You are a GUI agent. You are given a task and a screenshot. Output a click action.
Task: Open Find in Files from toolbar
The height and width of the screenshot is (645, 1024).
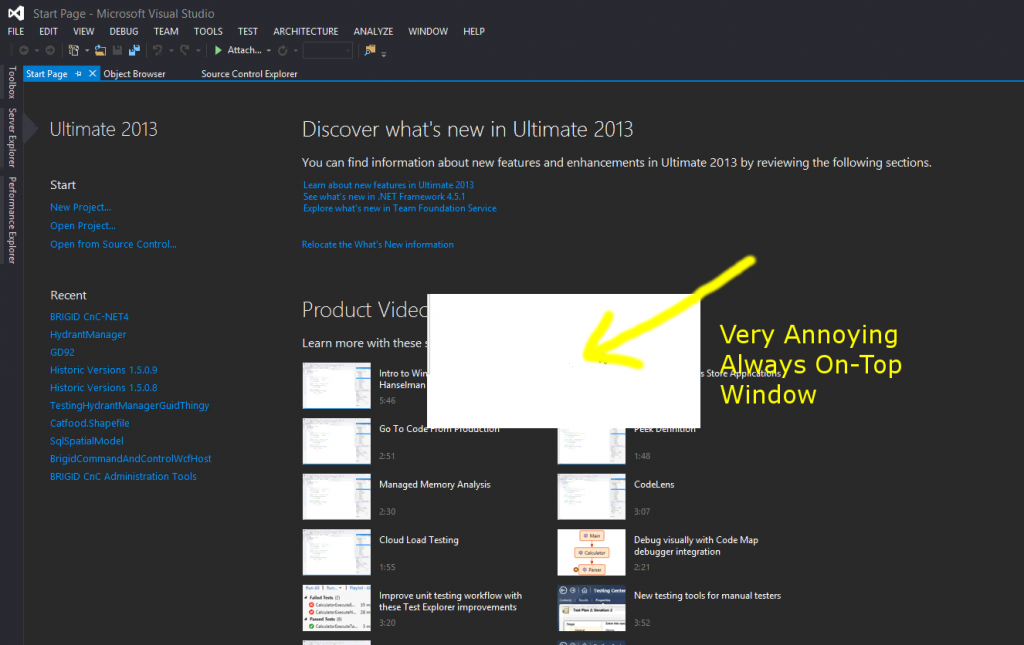pos(370,50)
